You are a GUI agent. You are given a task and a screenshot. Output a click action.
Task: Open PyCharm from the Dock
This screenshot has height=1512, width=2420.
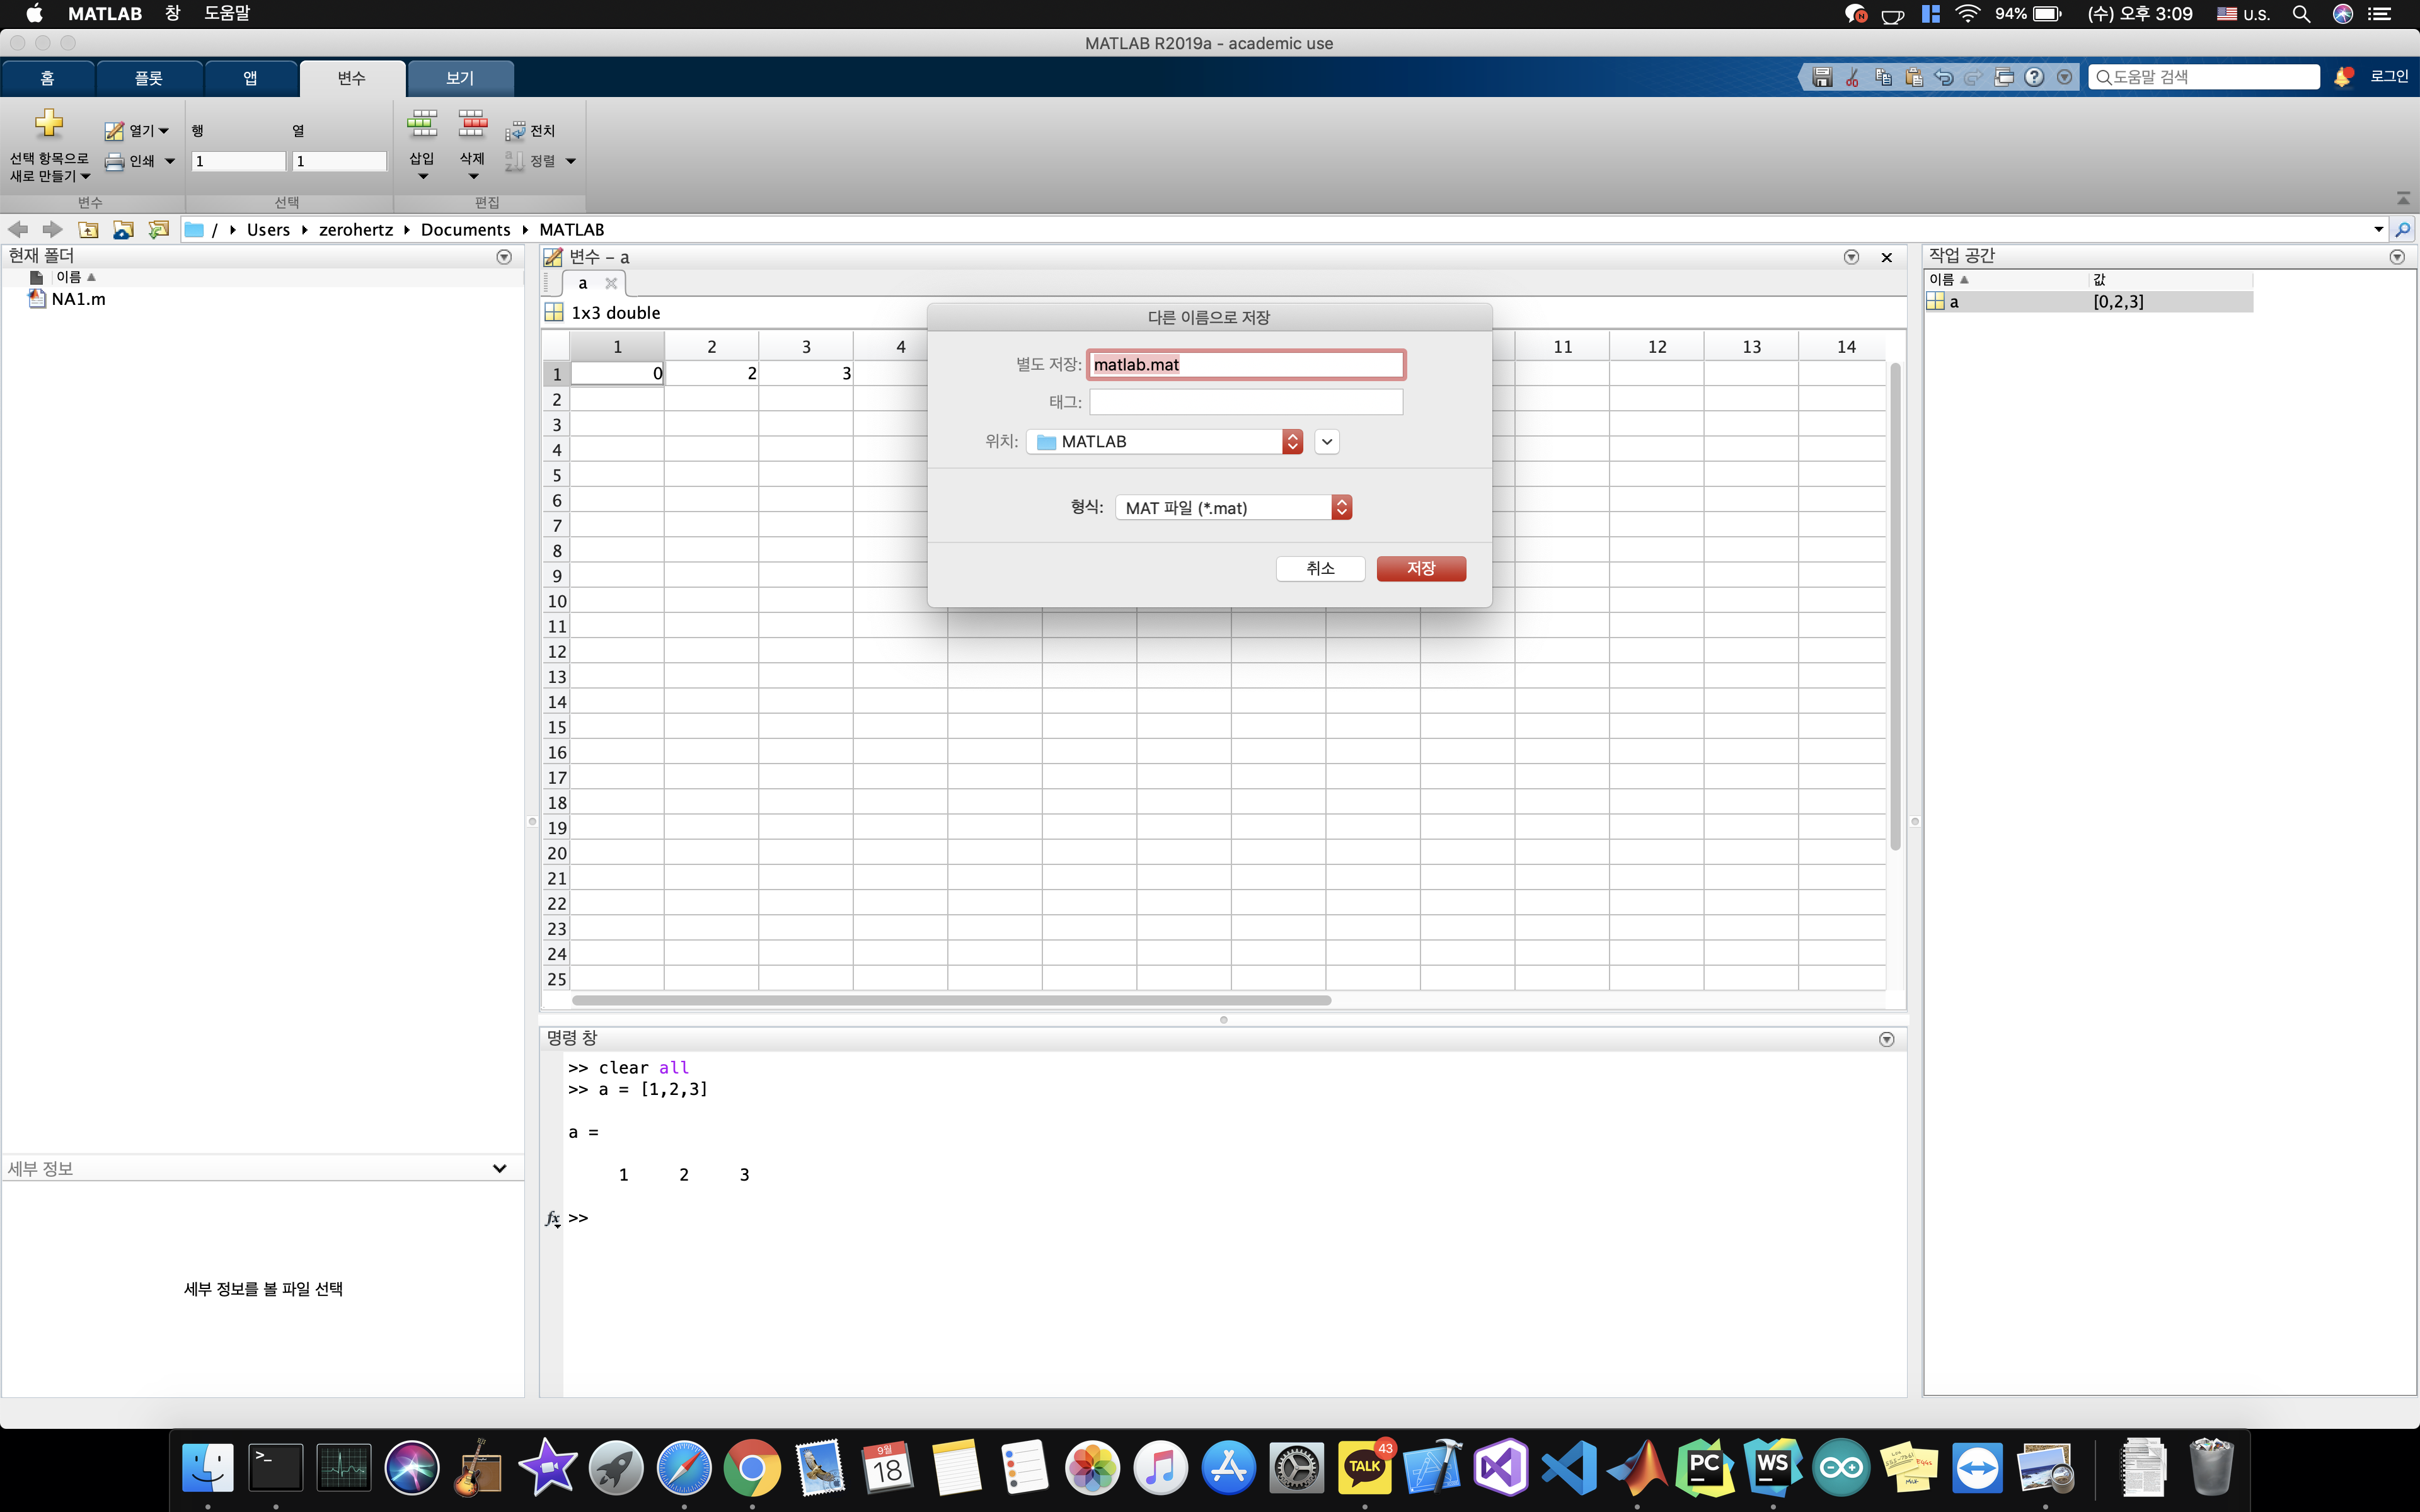coord(1705,1467)
